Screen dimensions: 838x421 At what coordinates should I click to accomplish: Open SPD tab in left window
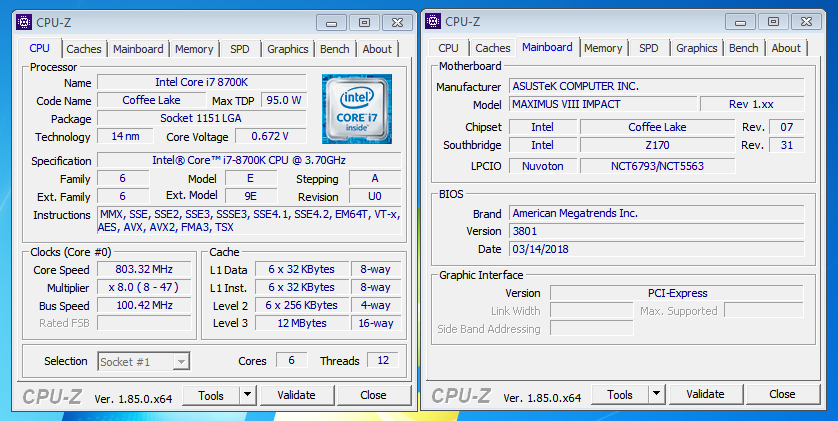pyautogui.click(x=240, y=49)
